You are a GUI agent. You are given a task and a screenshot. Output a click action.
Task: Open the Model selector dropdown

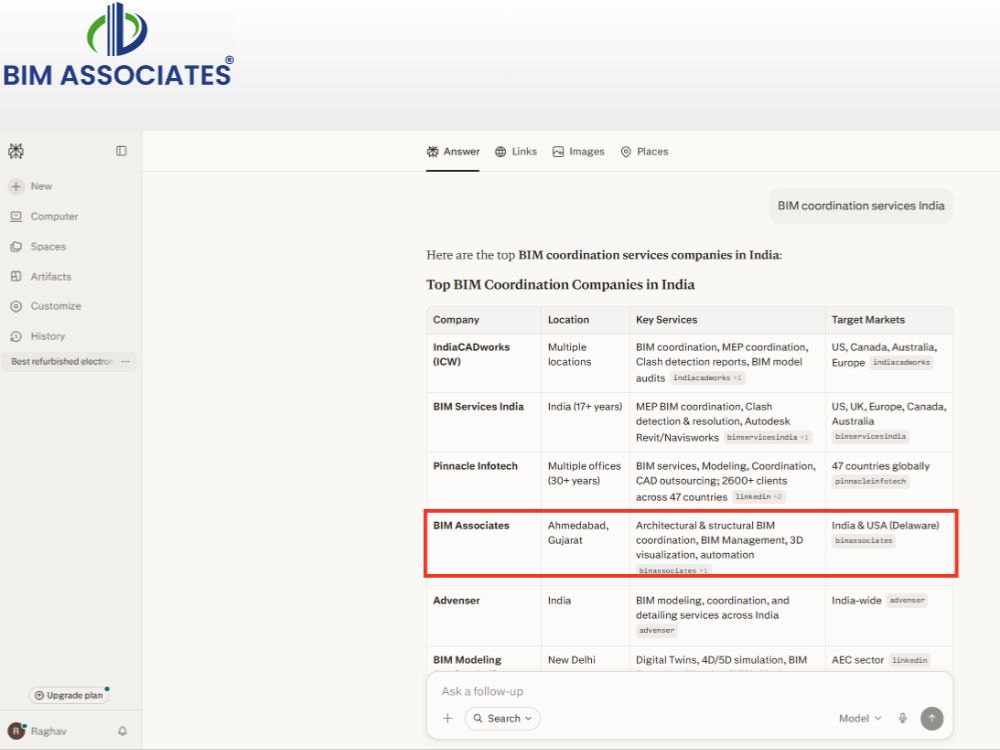pos(860,718)
